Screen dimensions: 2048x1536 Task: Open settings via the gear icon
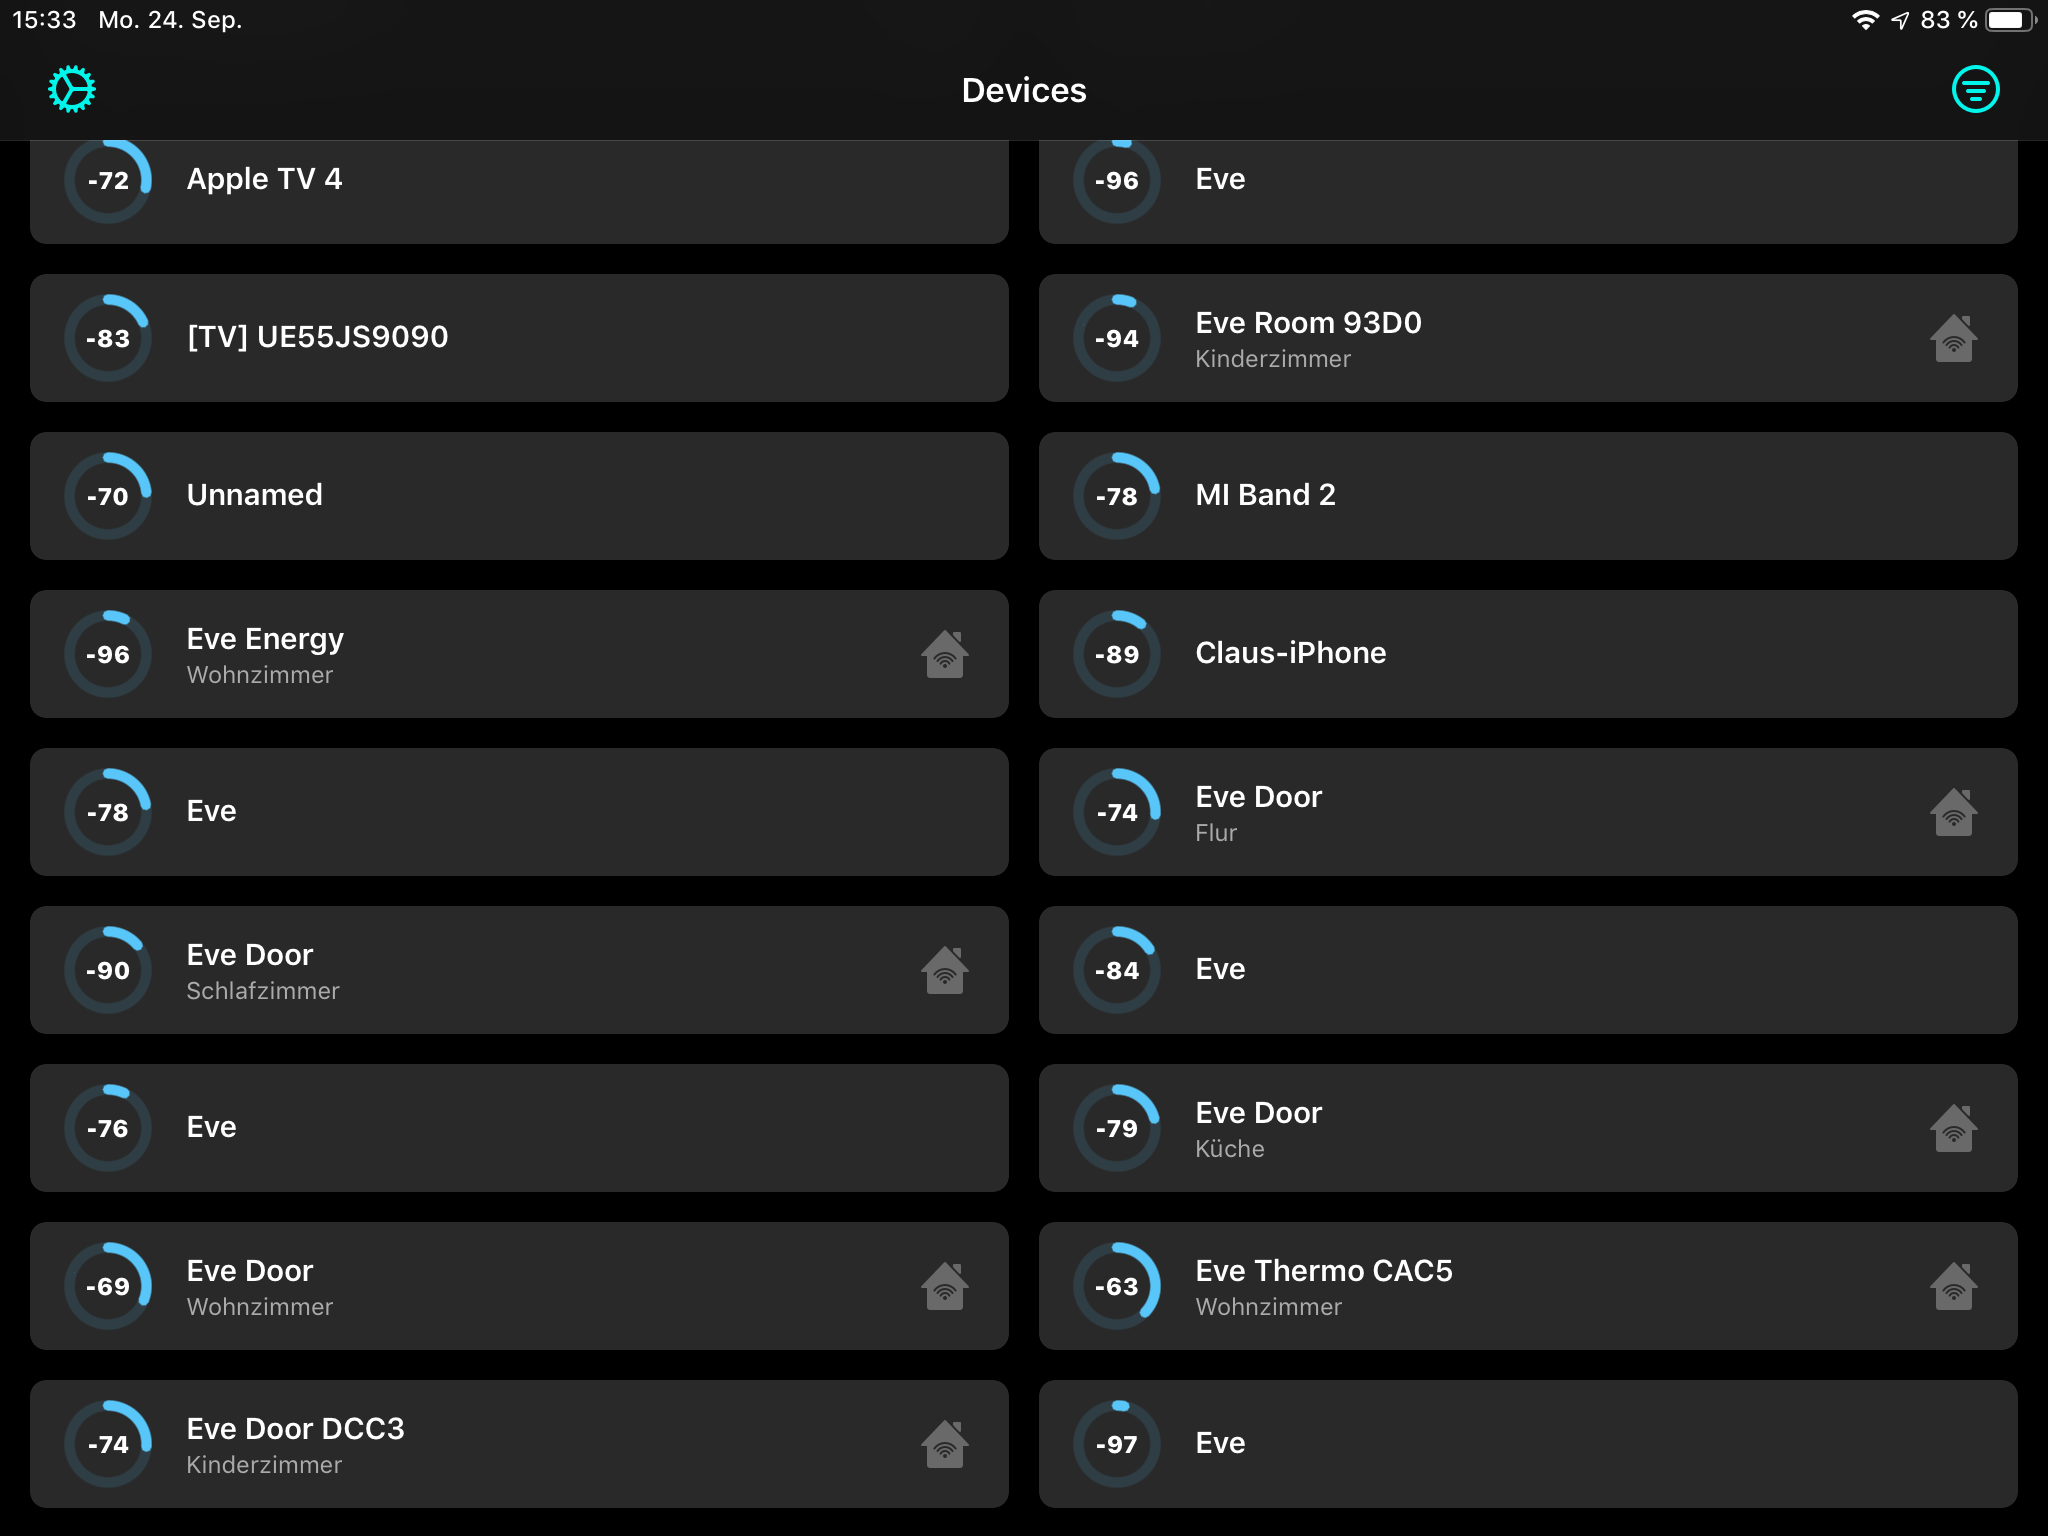click(72, 90)
